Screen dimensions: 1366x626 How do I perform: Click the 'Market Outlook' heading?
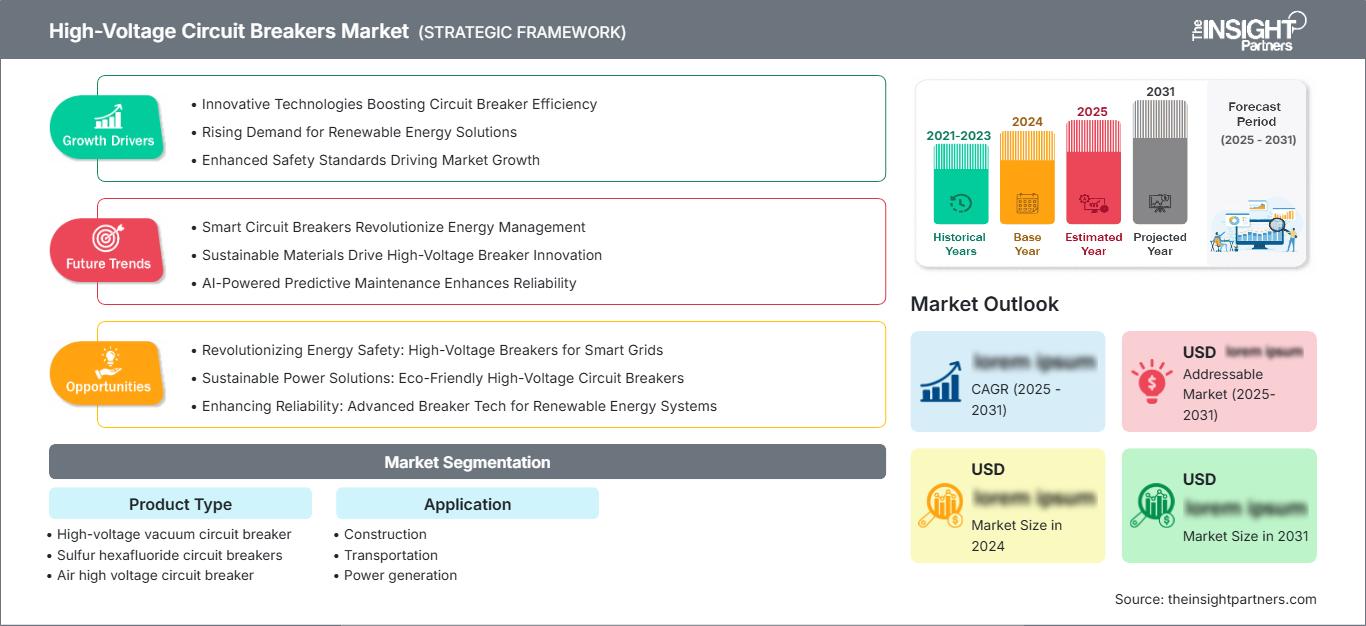pyautogui.click(x=984, y=304)
